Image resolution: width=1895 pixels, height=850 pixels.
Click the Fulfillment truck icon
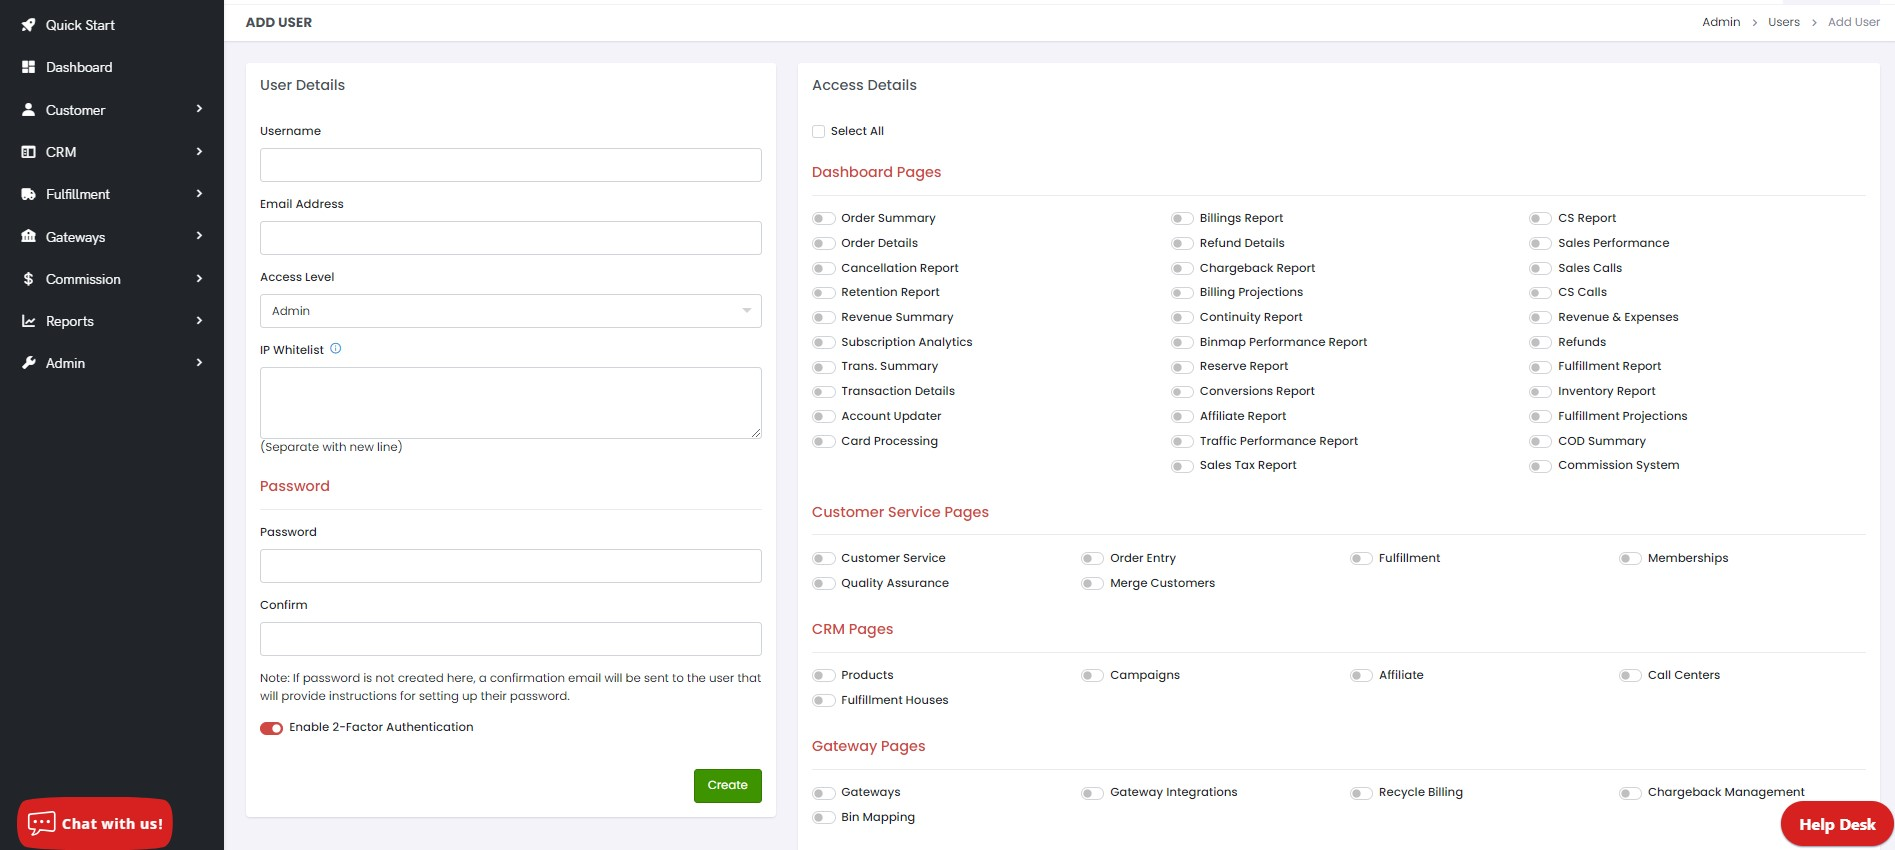pyautogui.click(x=28, y=194)
